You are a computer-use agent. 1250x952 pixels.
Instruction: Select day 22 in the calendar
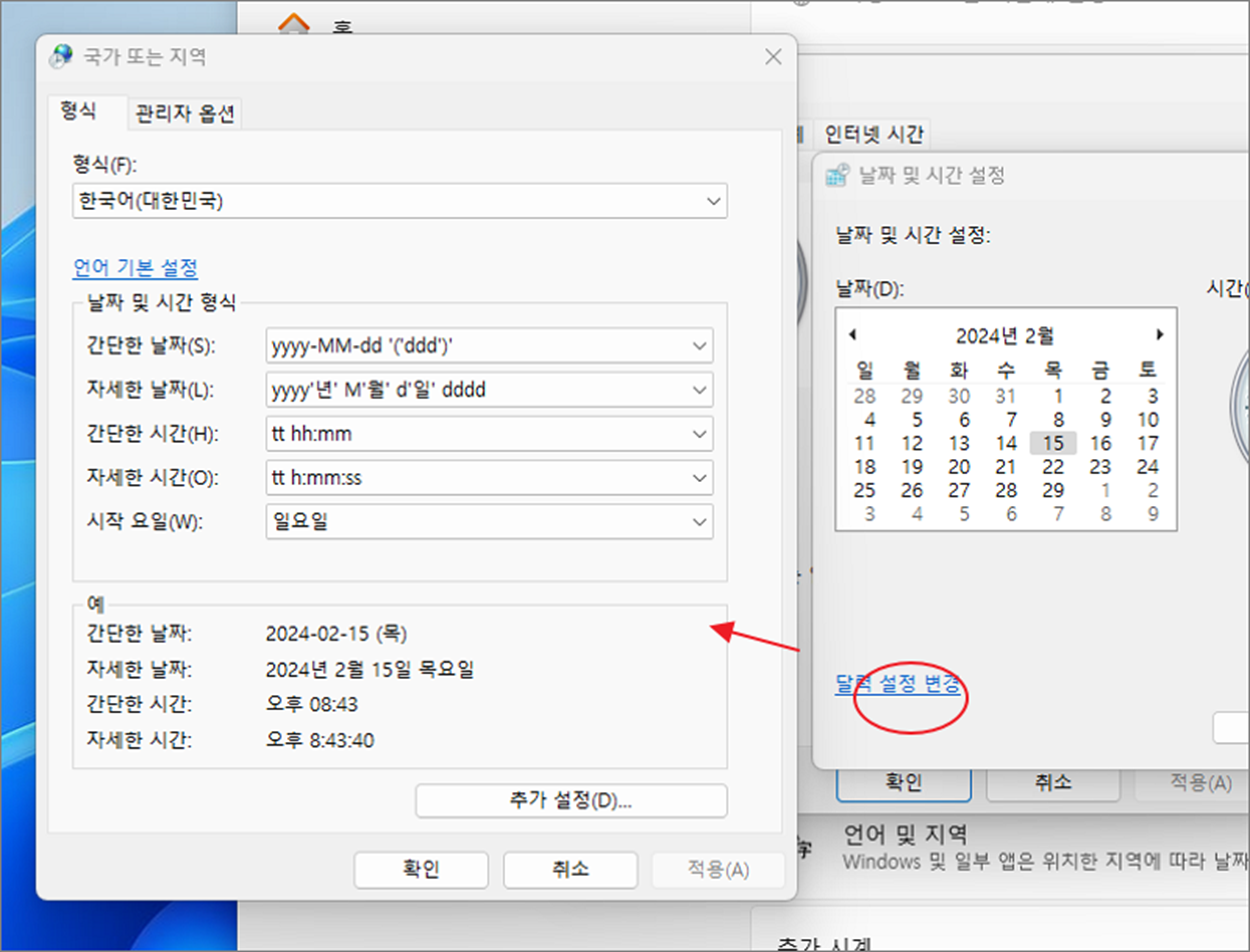click(1052, 467)
